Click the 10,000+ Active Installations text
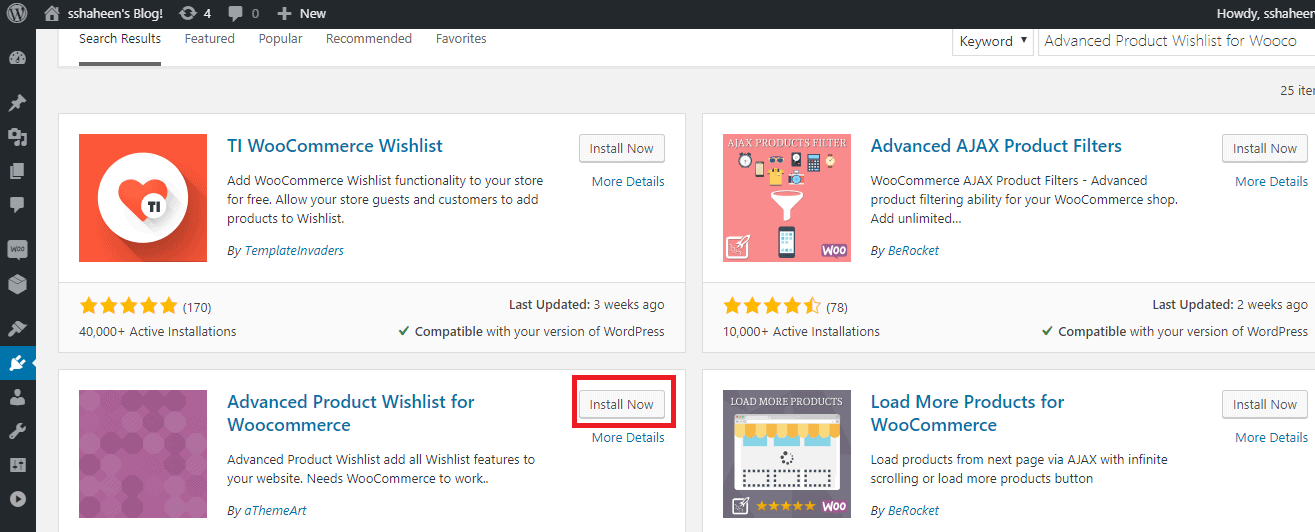The image size is (1315, 532). tap(801, 331)
